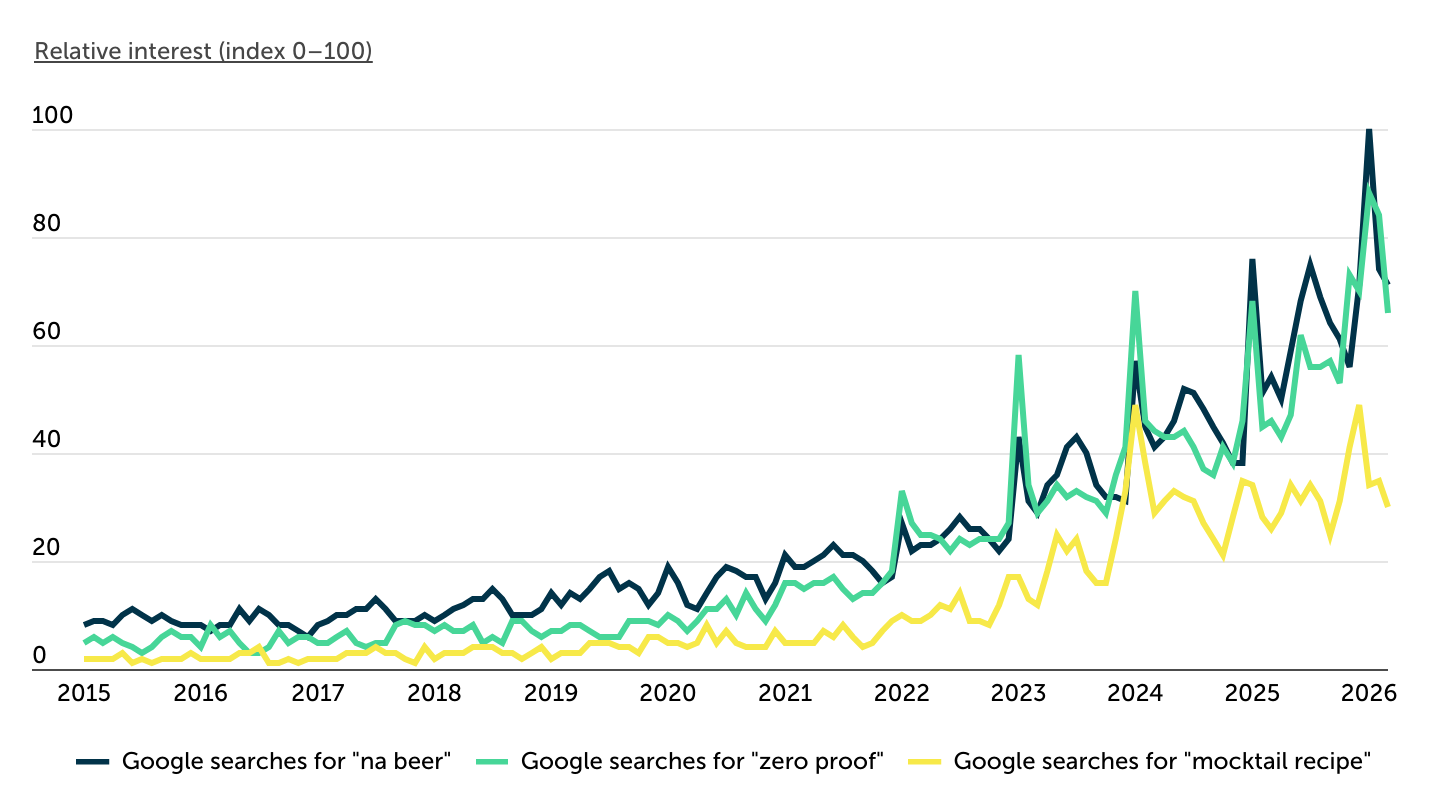The image size is (1450, 800).
Task: Click the 100 y-axis label
Action: (x=53, y=115)
